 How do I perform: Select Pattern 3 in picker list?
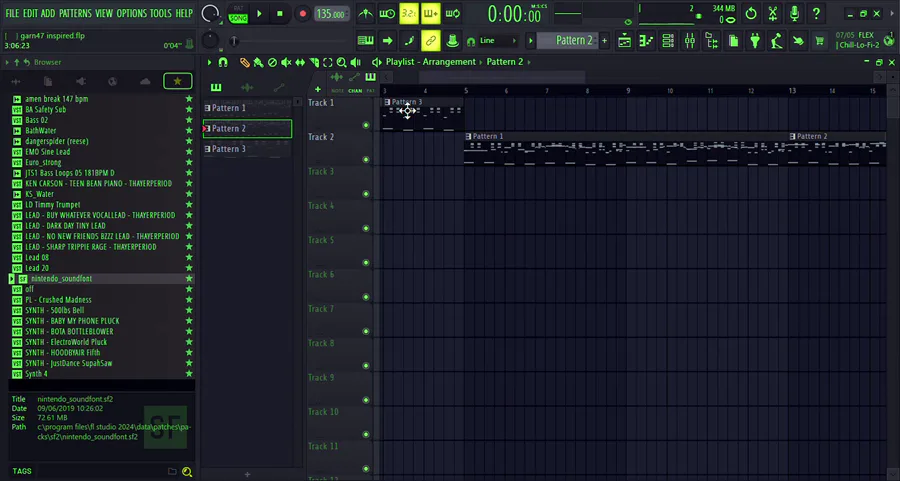[247, 149]
